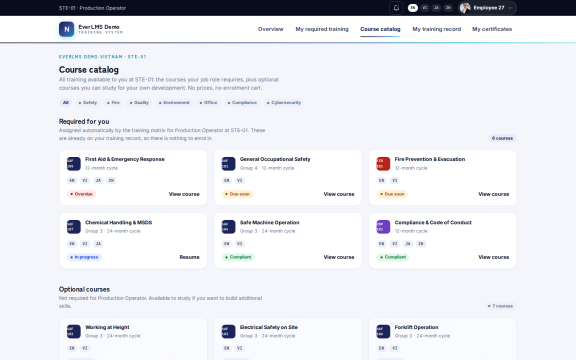The width and height of the screenshot is (576, 360).
Task: Click the red Fire Prevention course icon
Action: (x=383, y=164)
